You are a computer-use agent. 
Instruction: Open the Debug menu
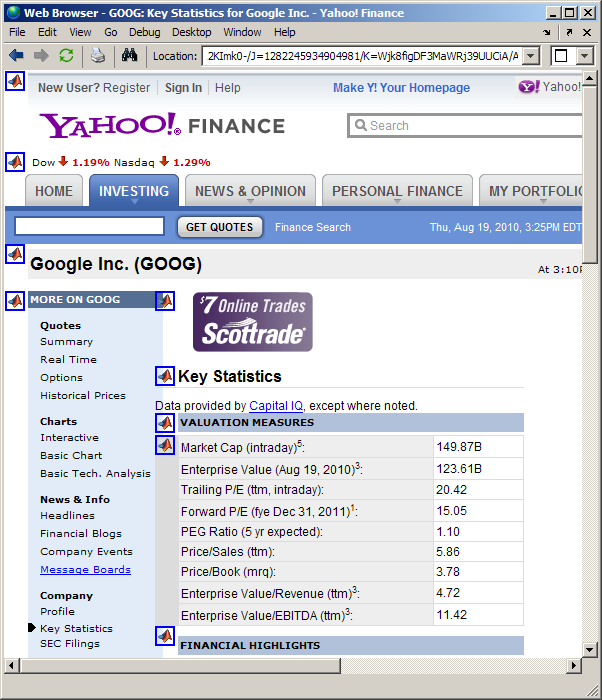144,32
